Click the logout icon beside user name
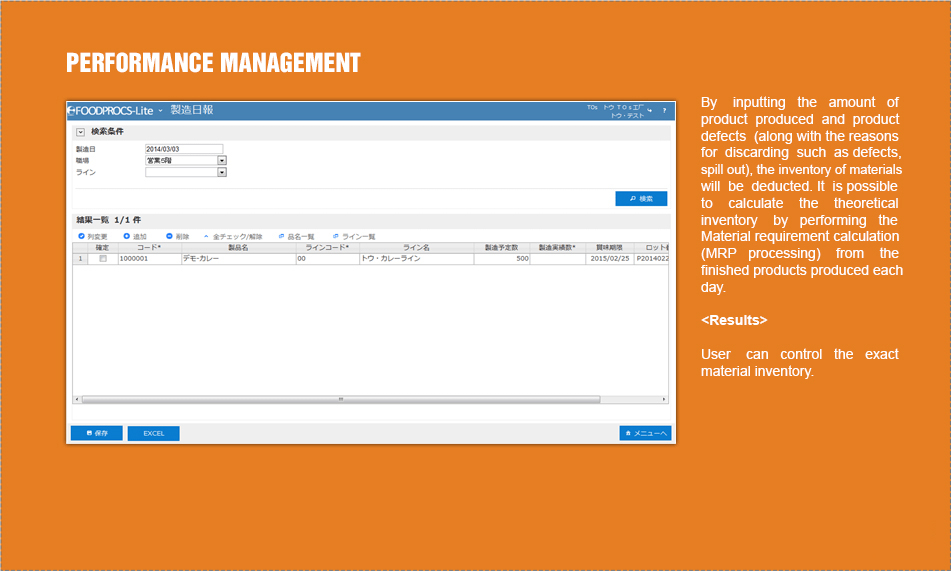Screen dimensions: 951x571 (x=649, y=110)
